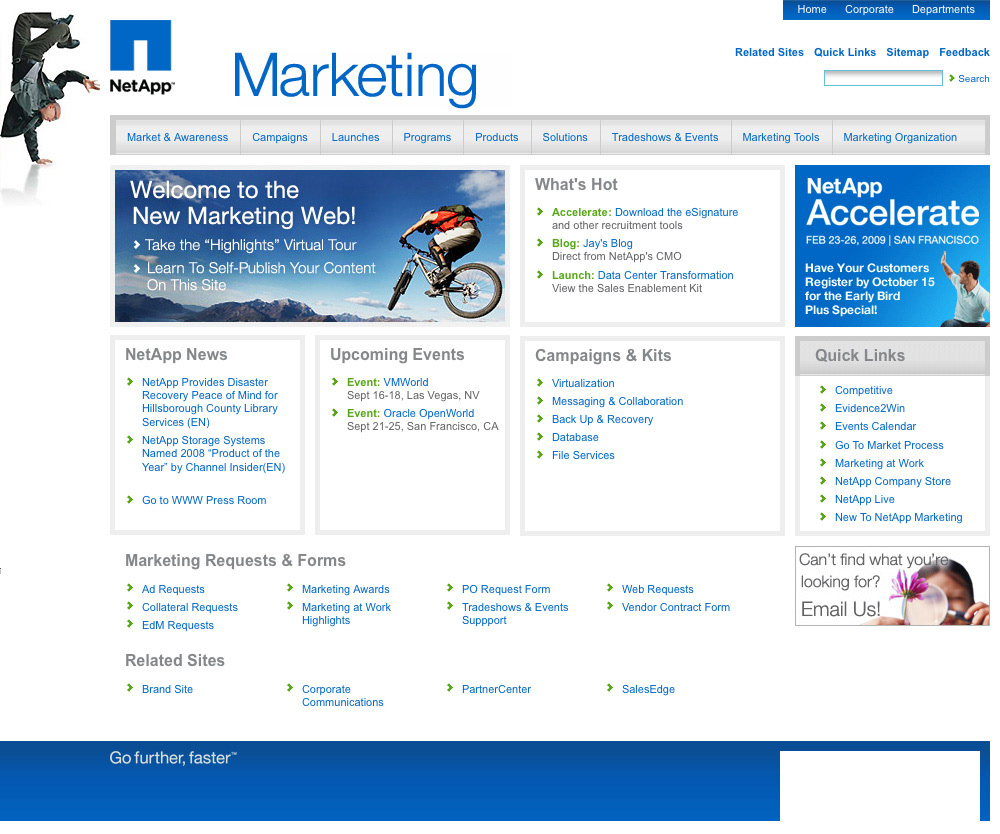This screenshot has width=1000, height=834.
Task: Open Collateral Requests form
Action: (x=189, y=608)
